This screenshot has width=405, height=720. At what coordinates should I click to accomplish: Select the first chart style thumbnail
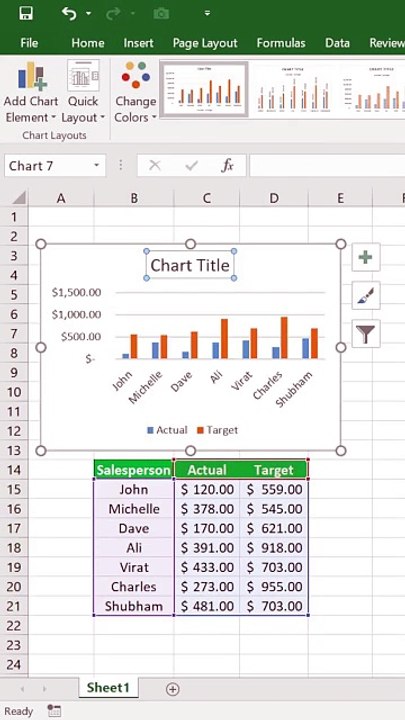[x=204, y=89]
